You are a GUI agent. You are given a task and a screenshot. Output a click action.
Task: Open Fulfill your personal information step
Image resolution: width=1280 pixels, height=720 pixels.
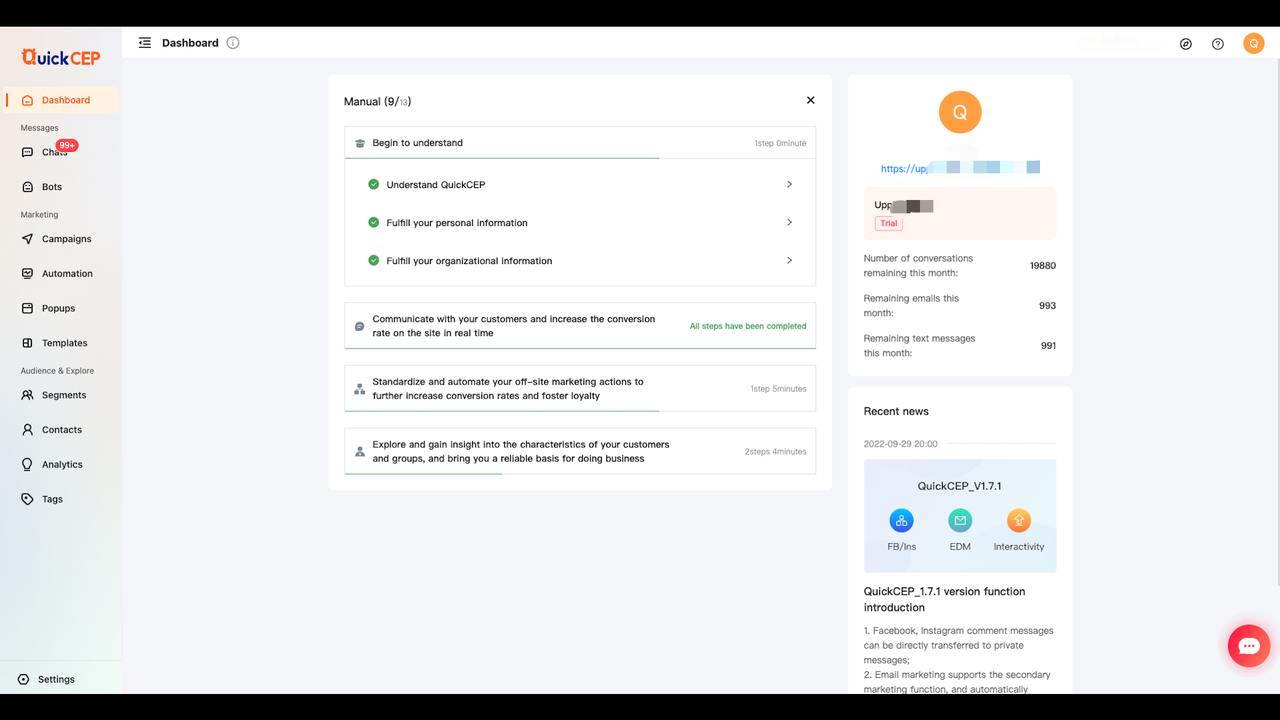click(580, 223)
